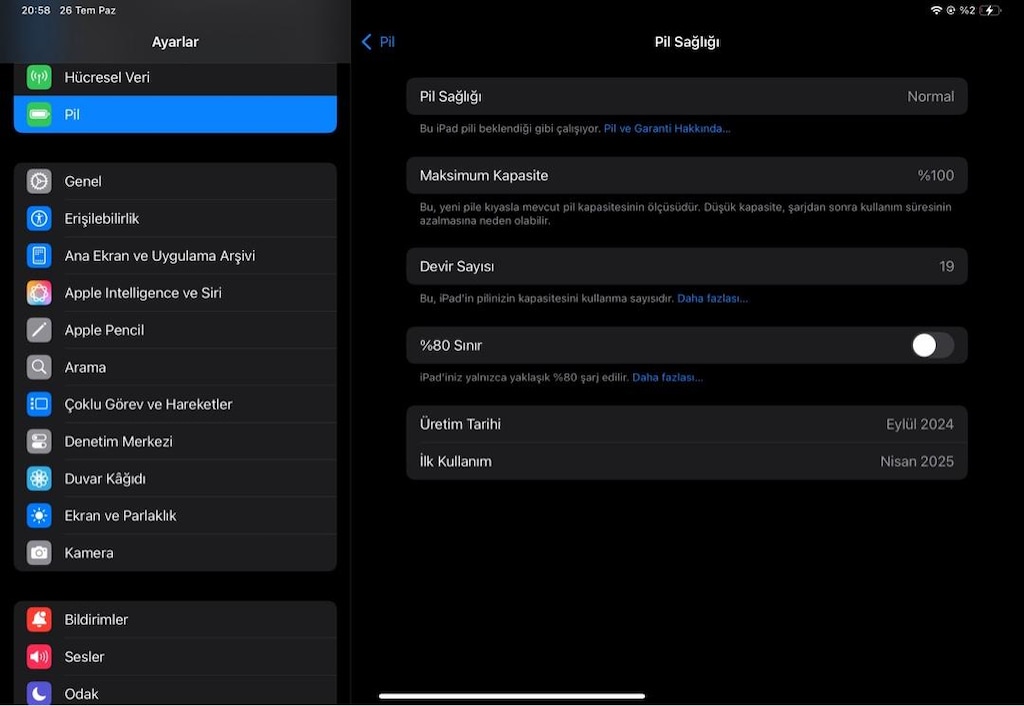This screenshot has height=706, width=1024.
Task: Open Ana Ekran ve Uygulama Arşivi label
Action: tap(159, 255)
